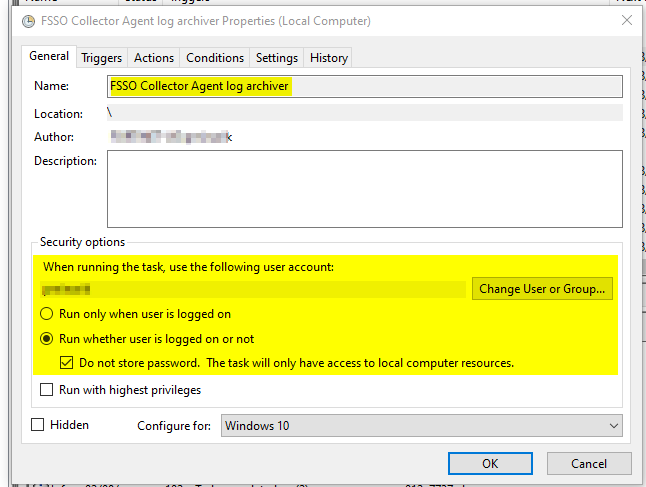
Task: Click the task Name field
Action: tap(365, 86)
